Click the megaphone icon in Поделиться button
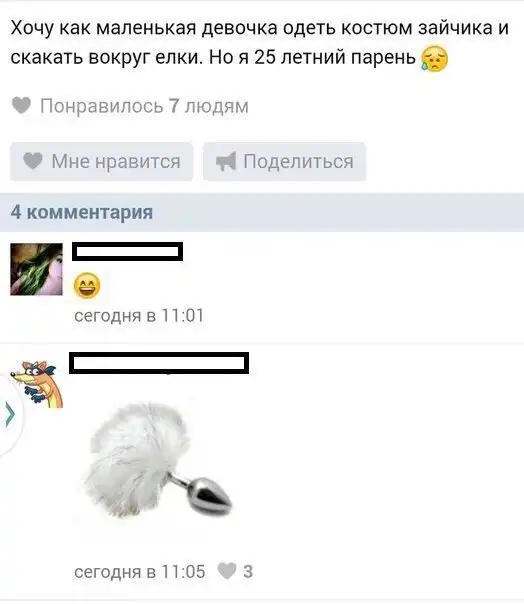Image resolution: width=524 pixels, height=604 pixels. 226,161
